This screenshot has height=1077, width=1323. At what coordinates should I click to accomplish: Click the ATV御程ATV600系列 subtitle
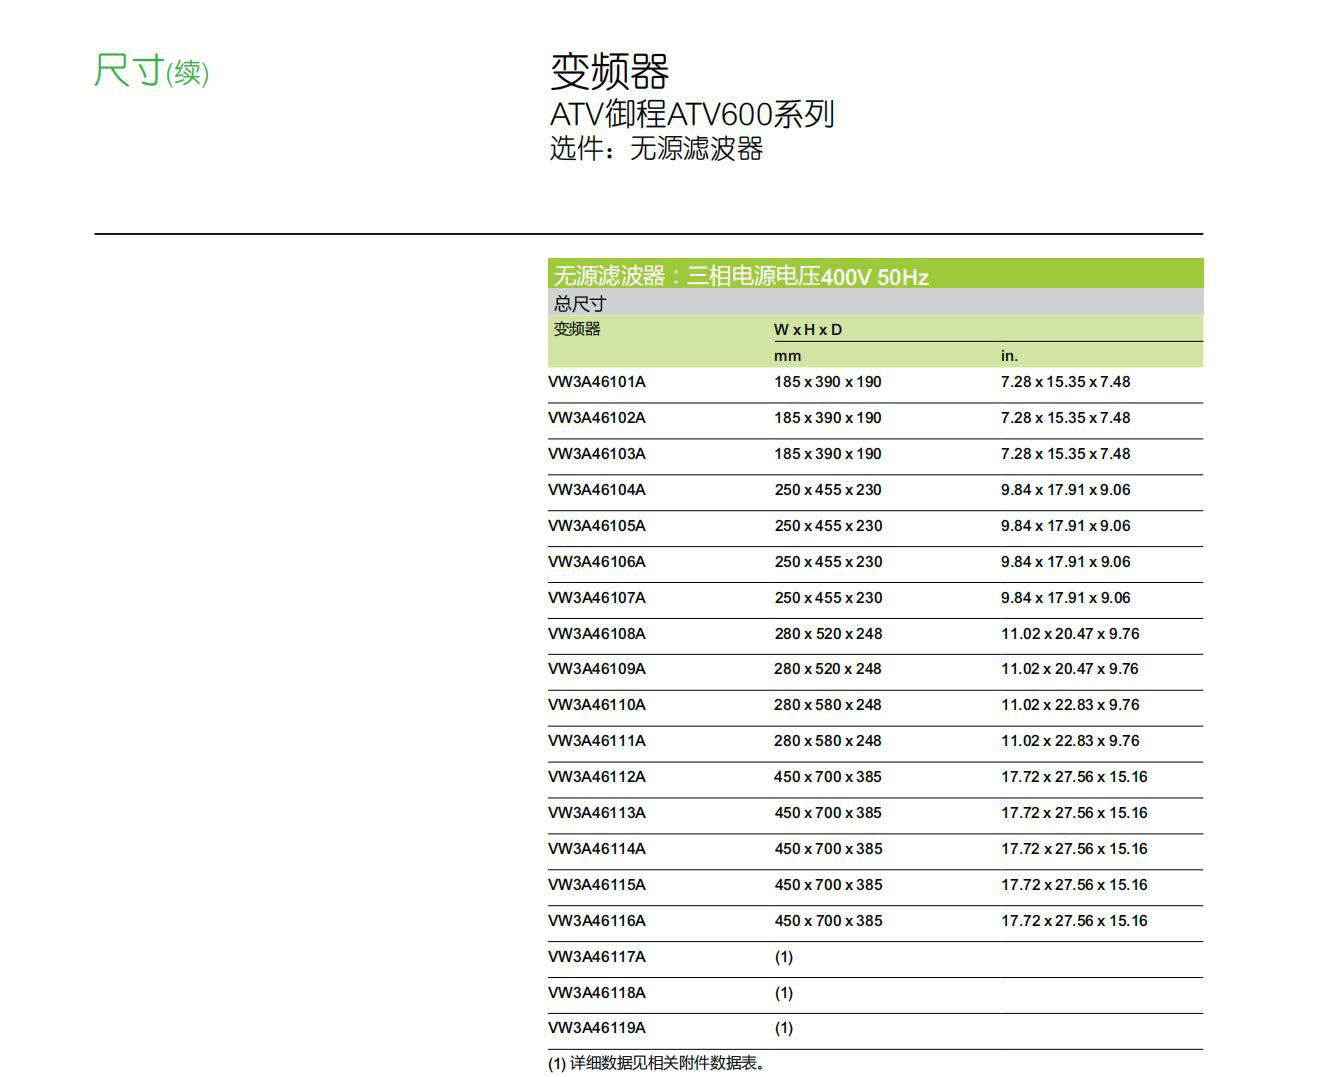(691, 114)
